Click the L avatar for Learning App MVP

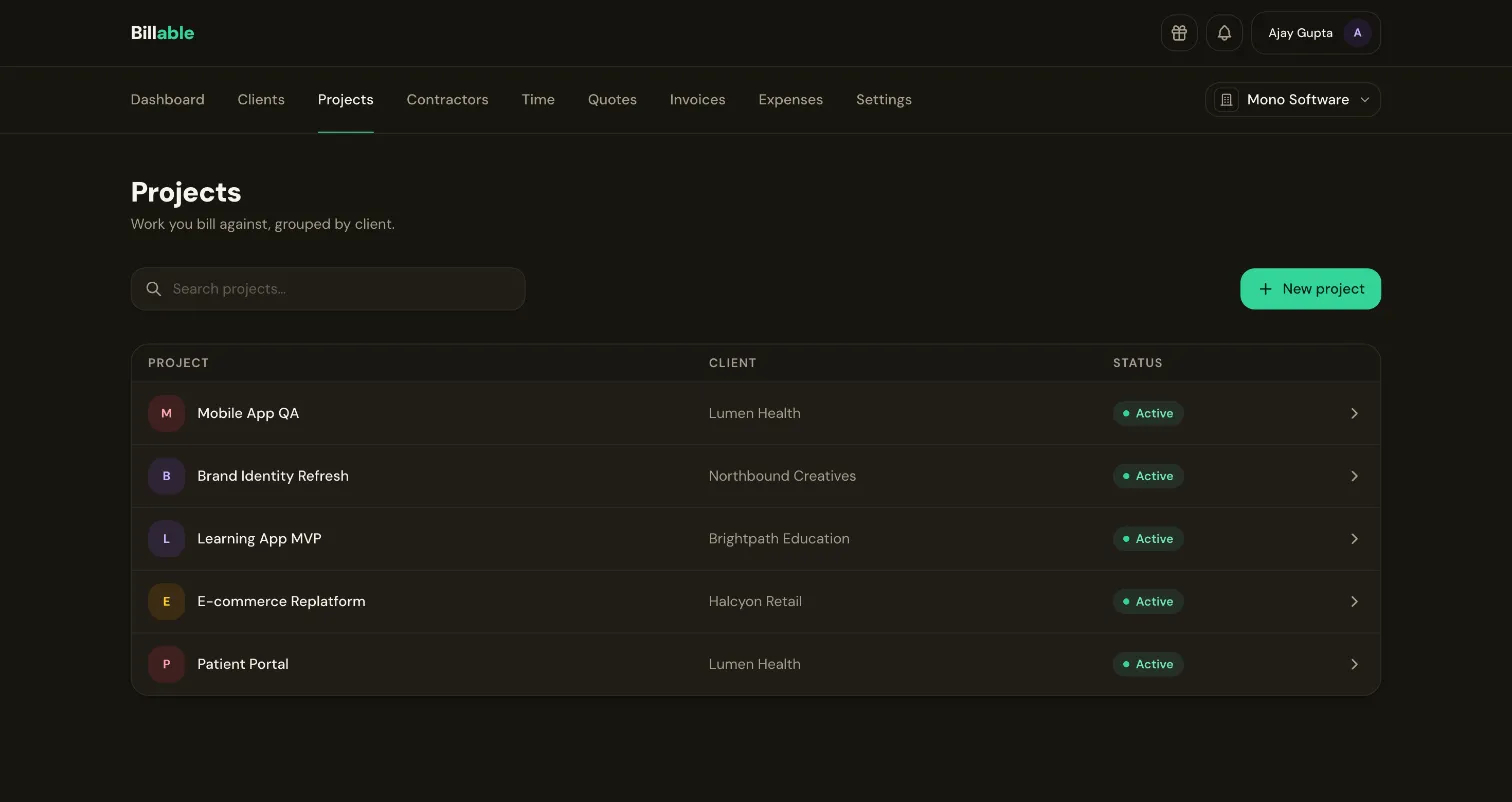(x=166, y=539)
